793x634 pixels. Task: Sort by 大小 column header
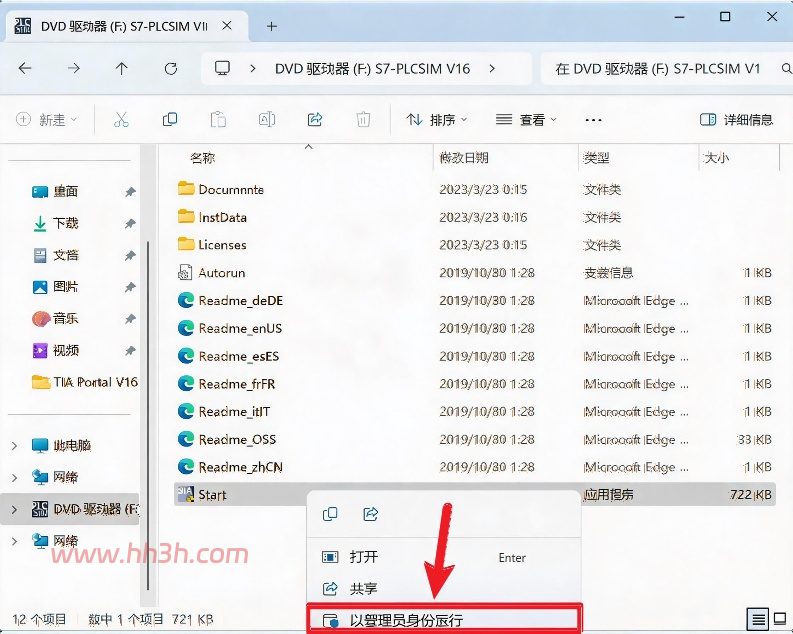tap(716, 158)
